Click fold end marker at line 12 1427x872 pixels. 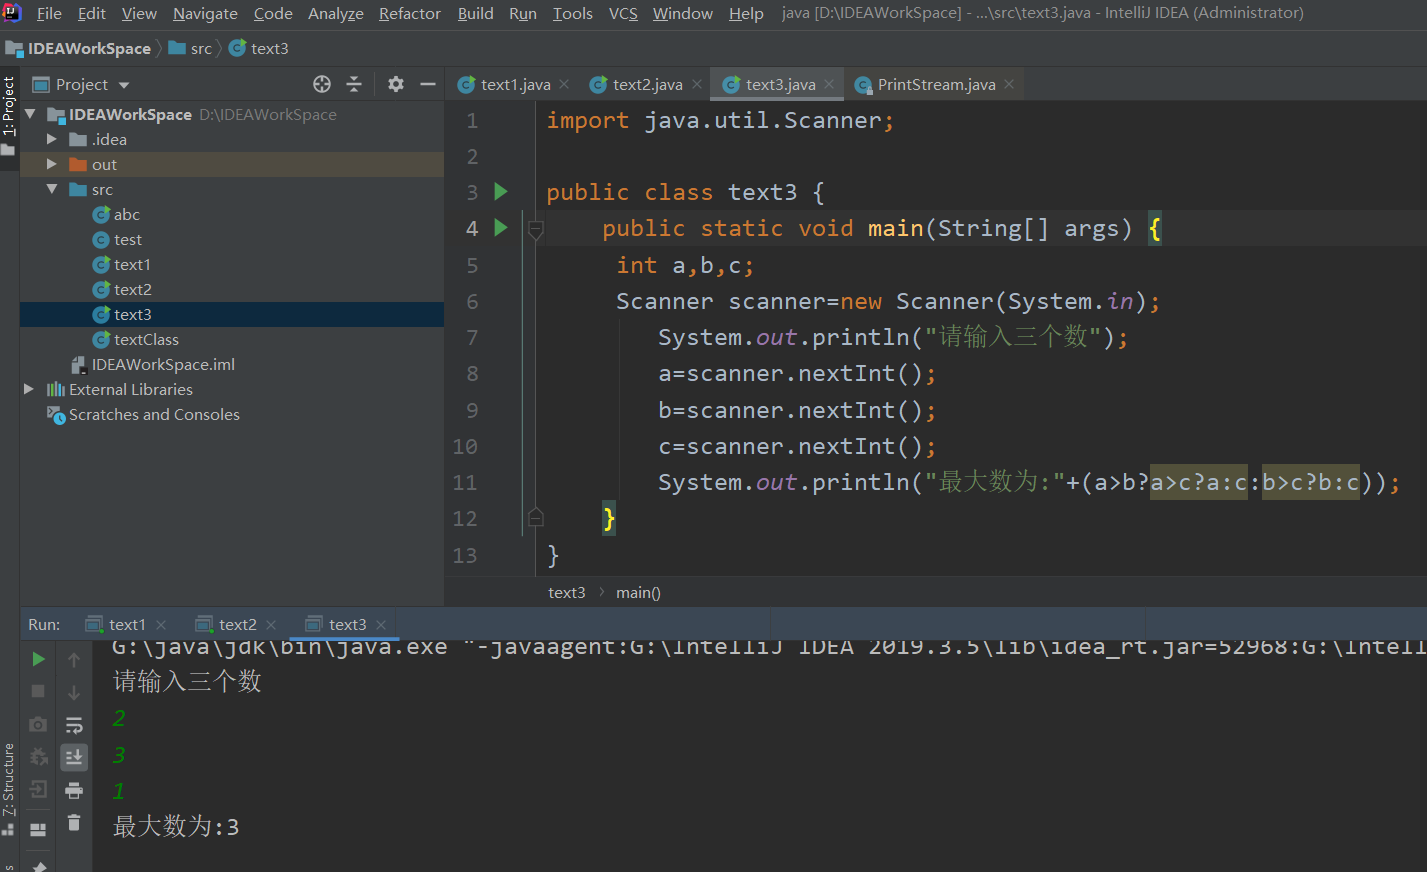pyautogui.click(x=536, y=517)
